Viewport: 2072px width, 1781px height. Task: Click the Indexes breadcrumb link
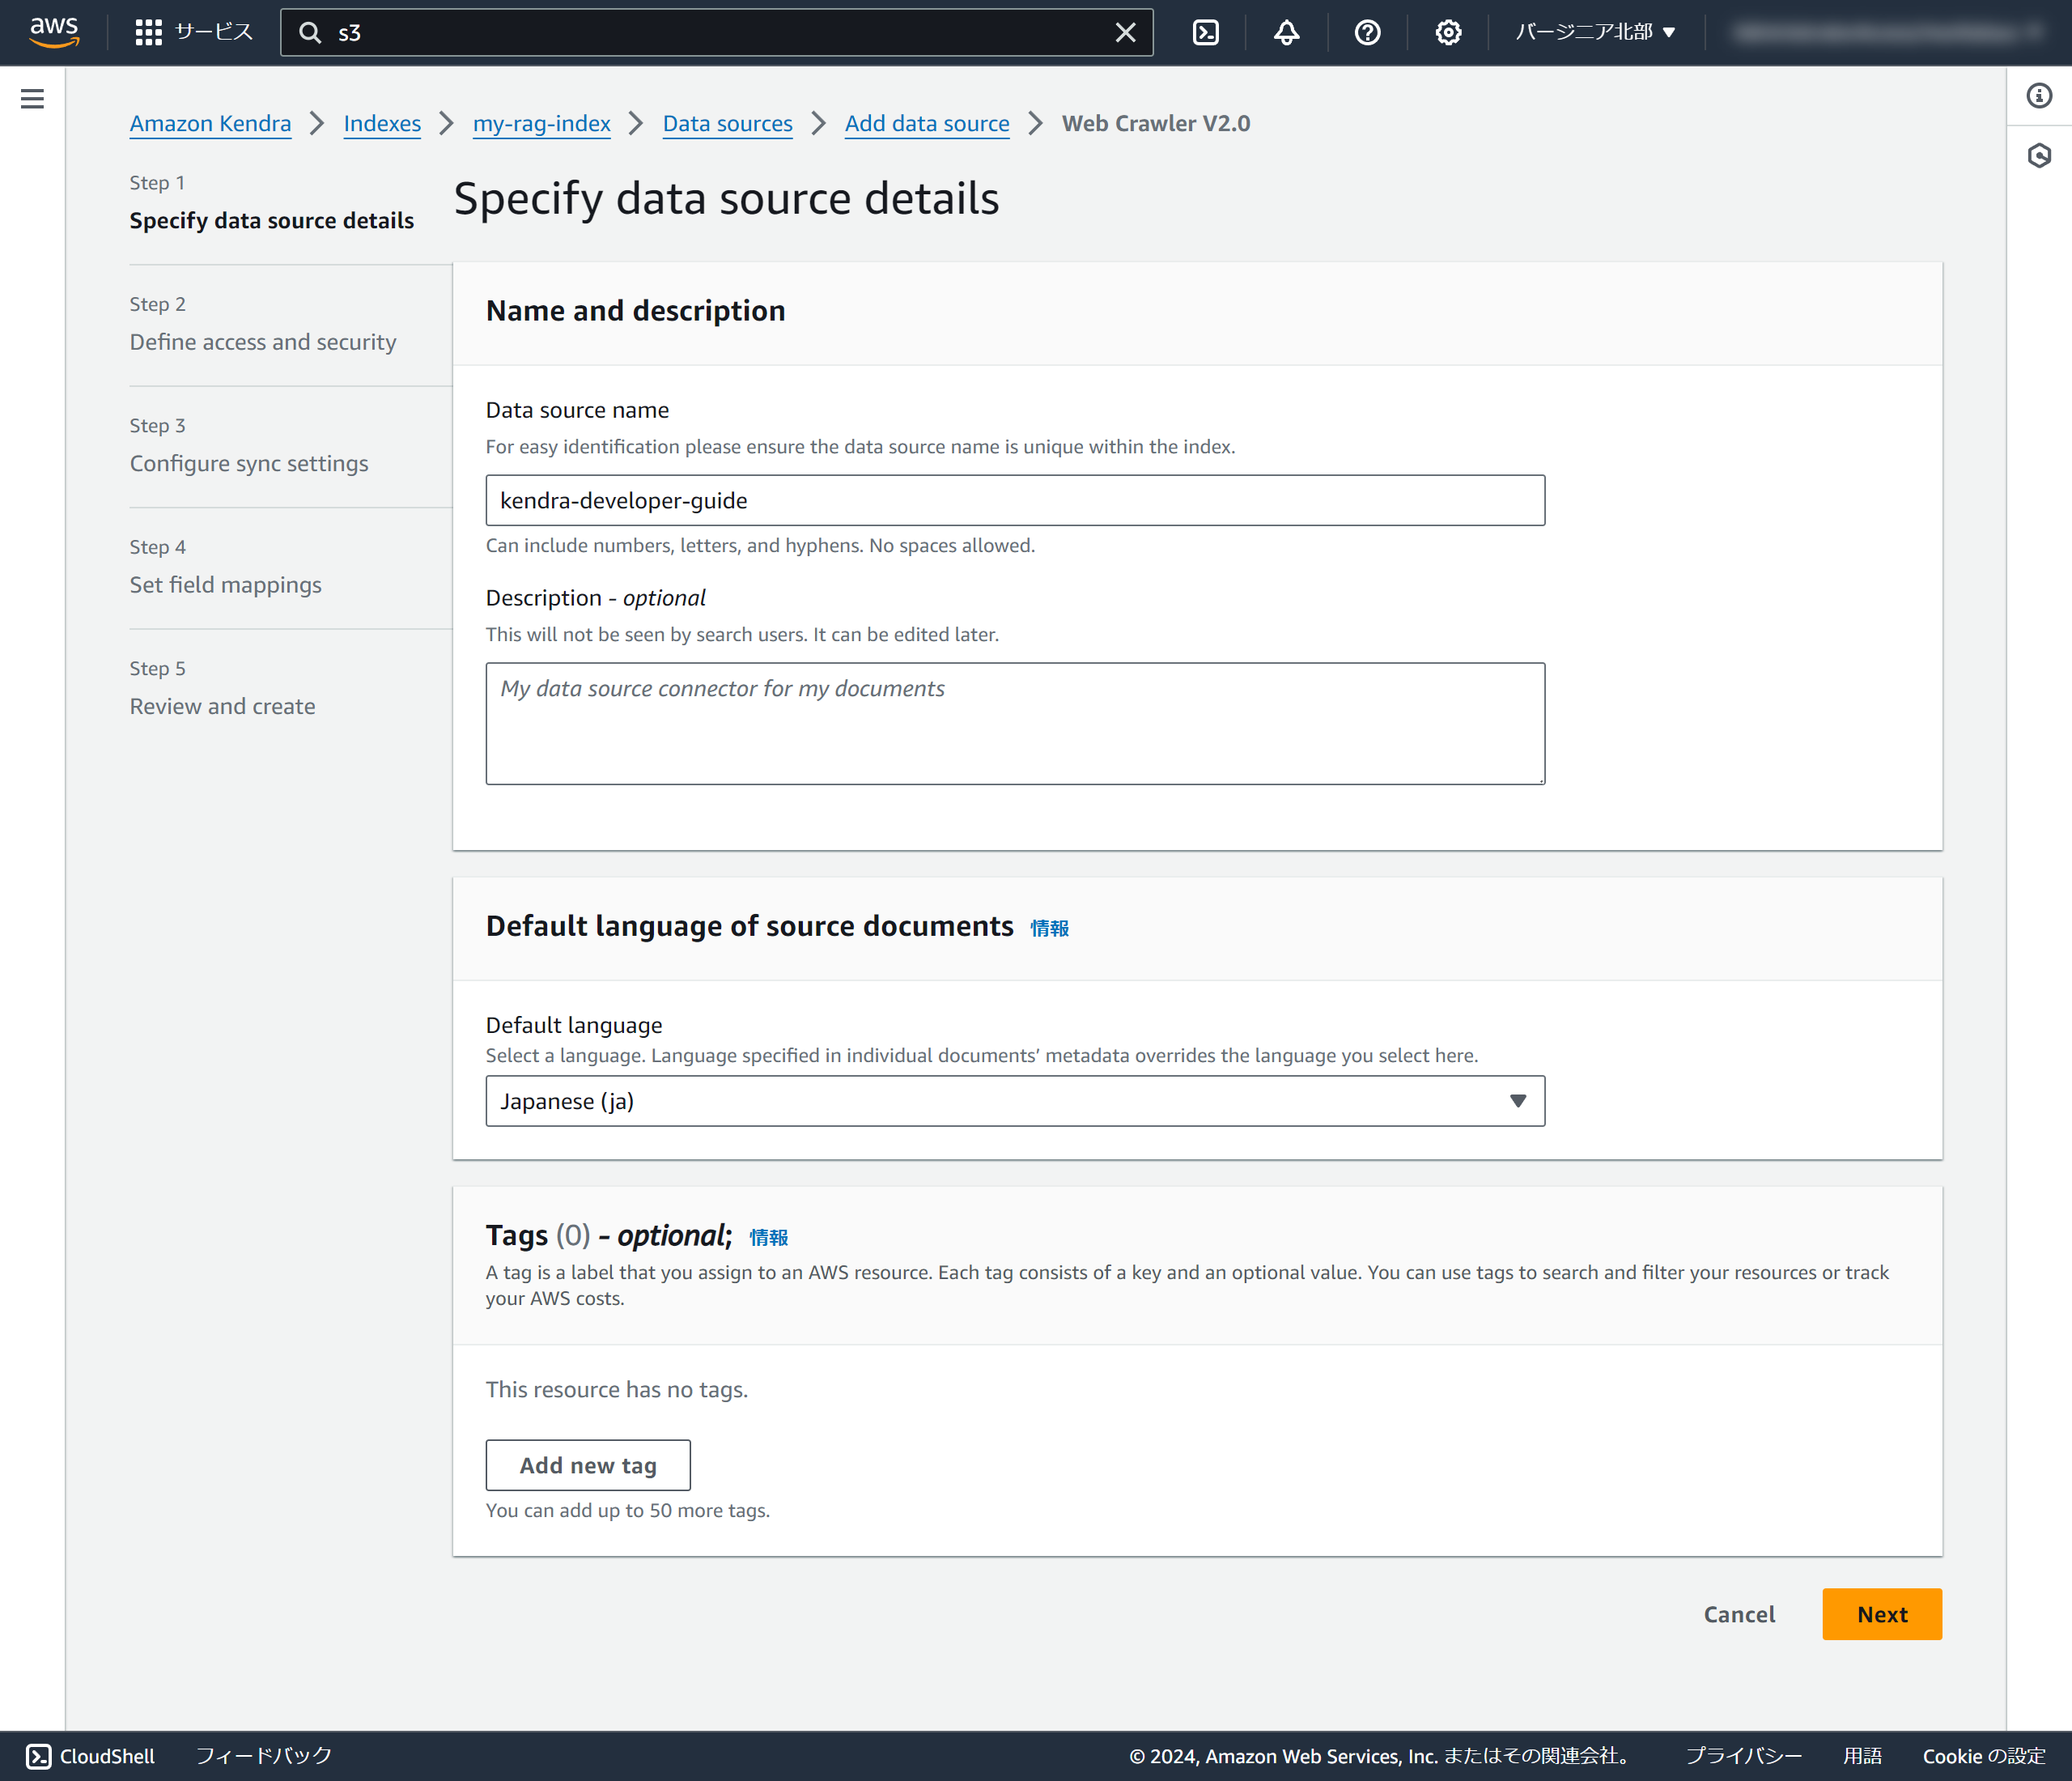click(382, 123)
